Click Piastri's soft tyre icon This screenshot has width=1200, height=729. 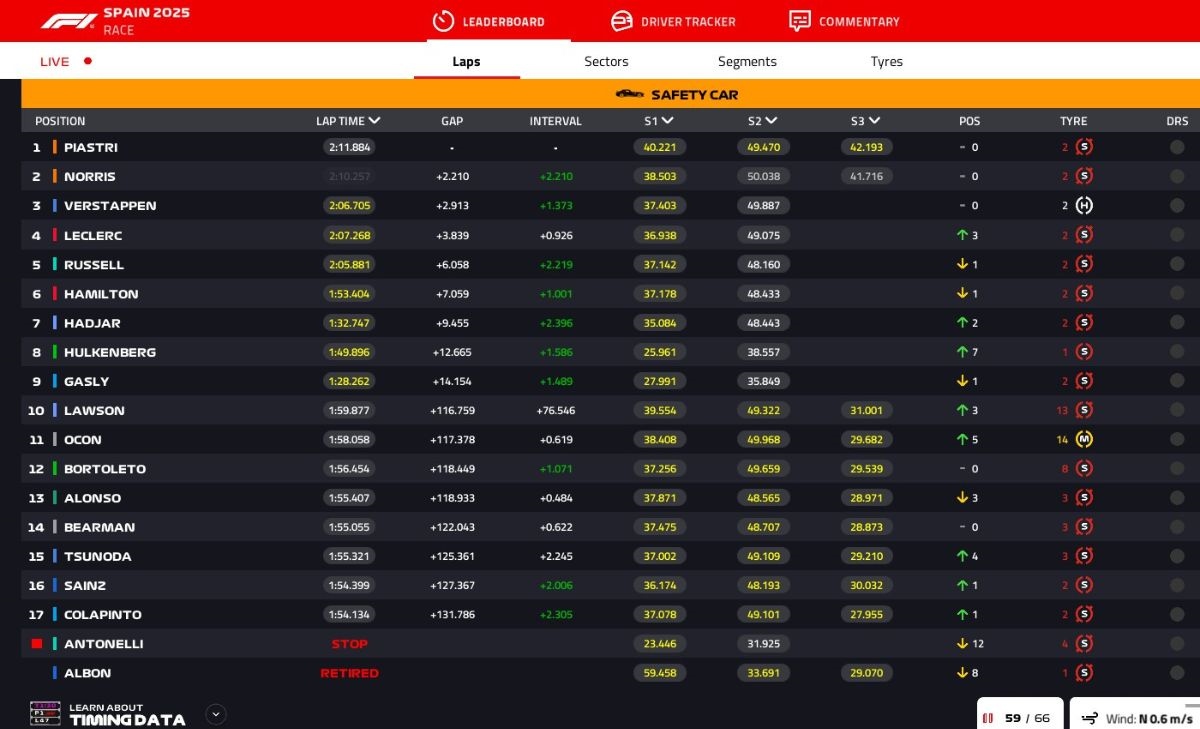tap(1084, 147)
